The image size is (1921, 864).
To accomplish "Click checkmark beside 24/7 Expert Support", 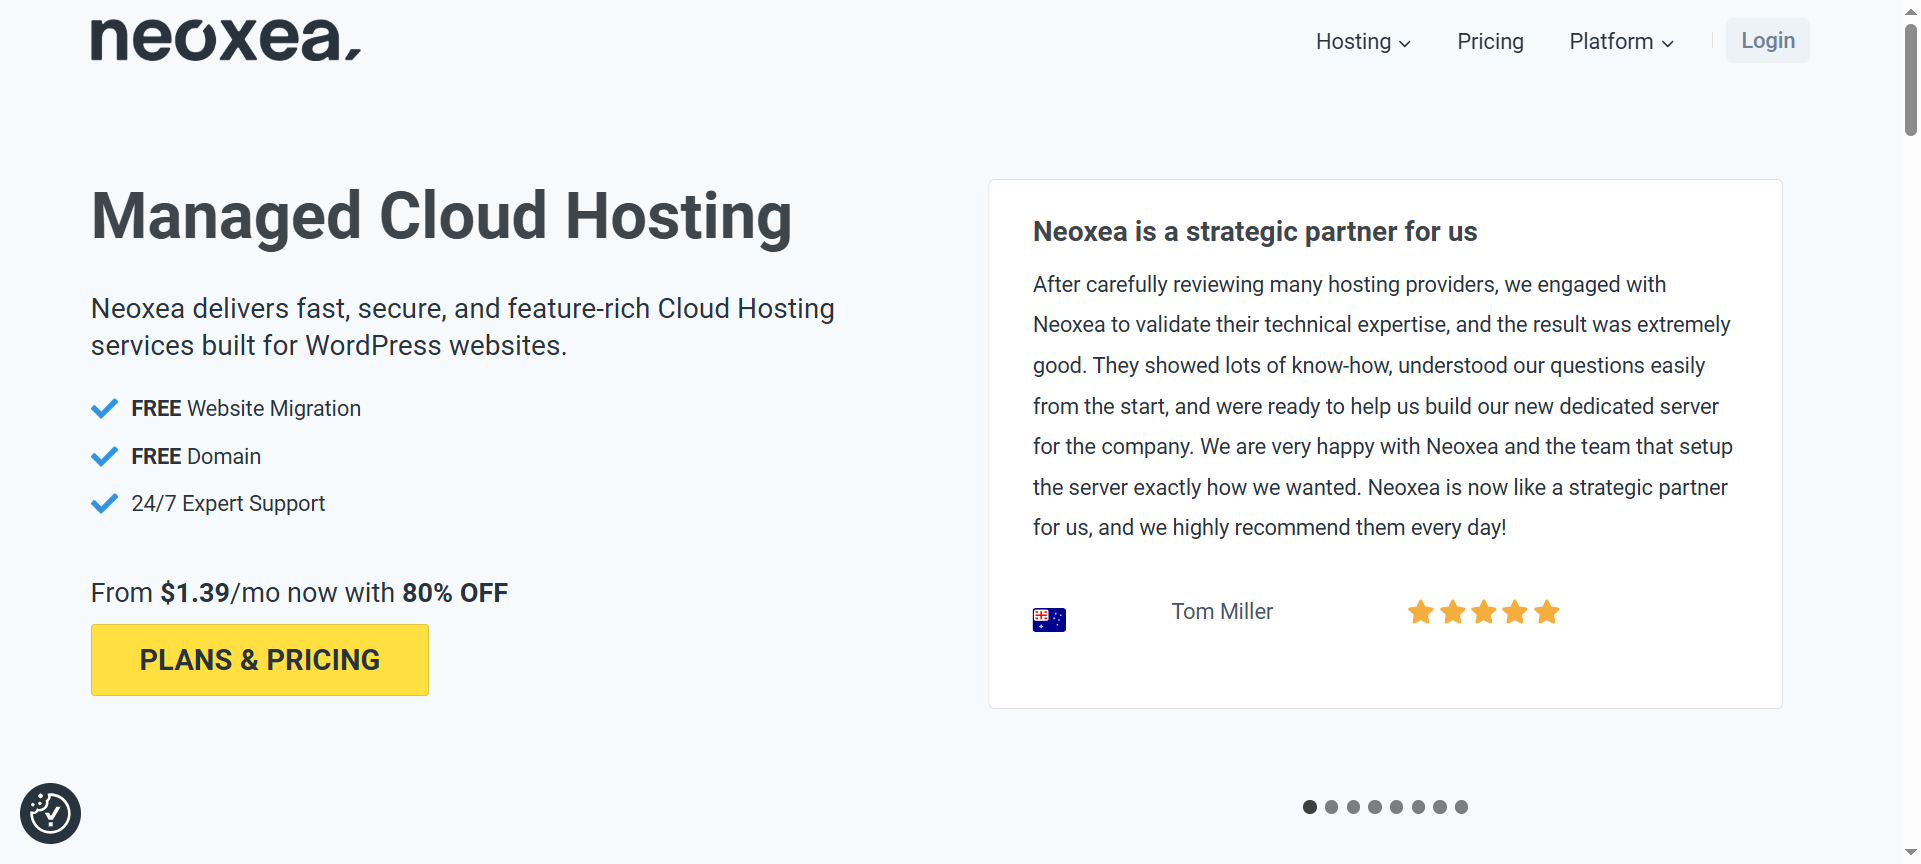I will 105,504.
